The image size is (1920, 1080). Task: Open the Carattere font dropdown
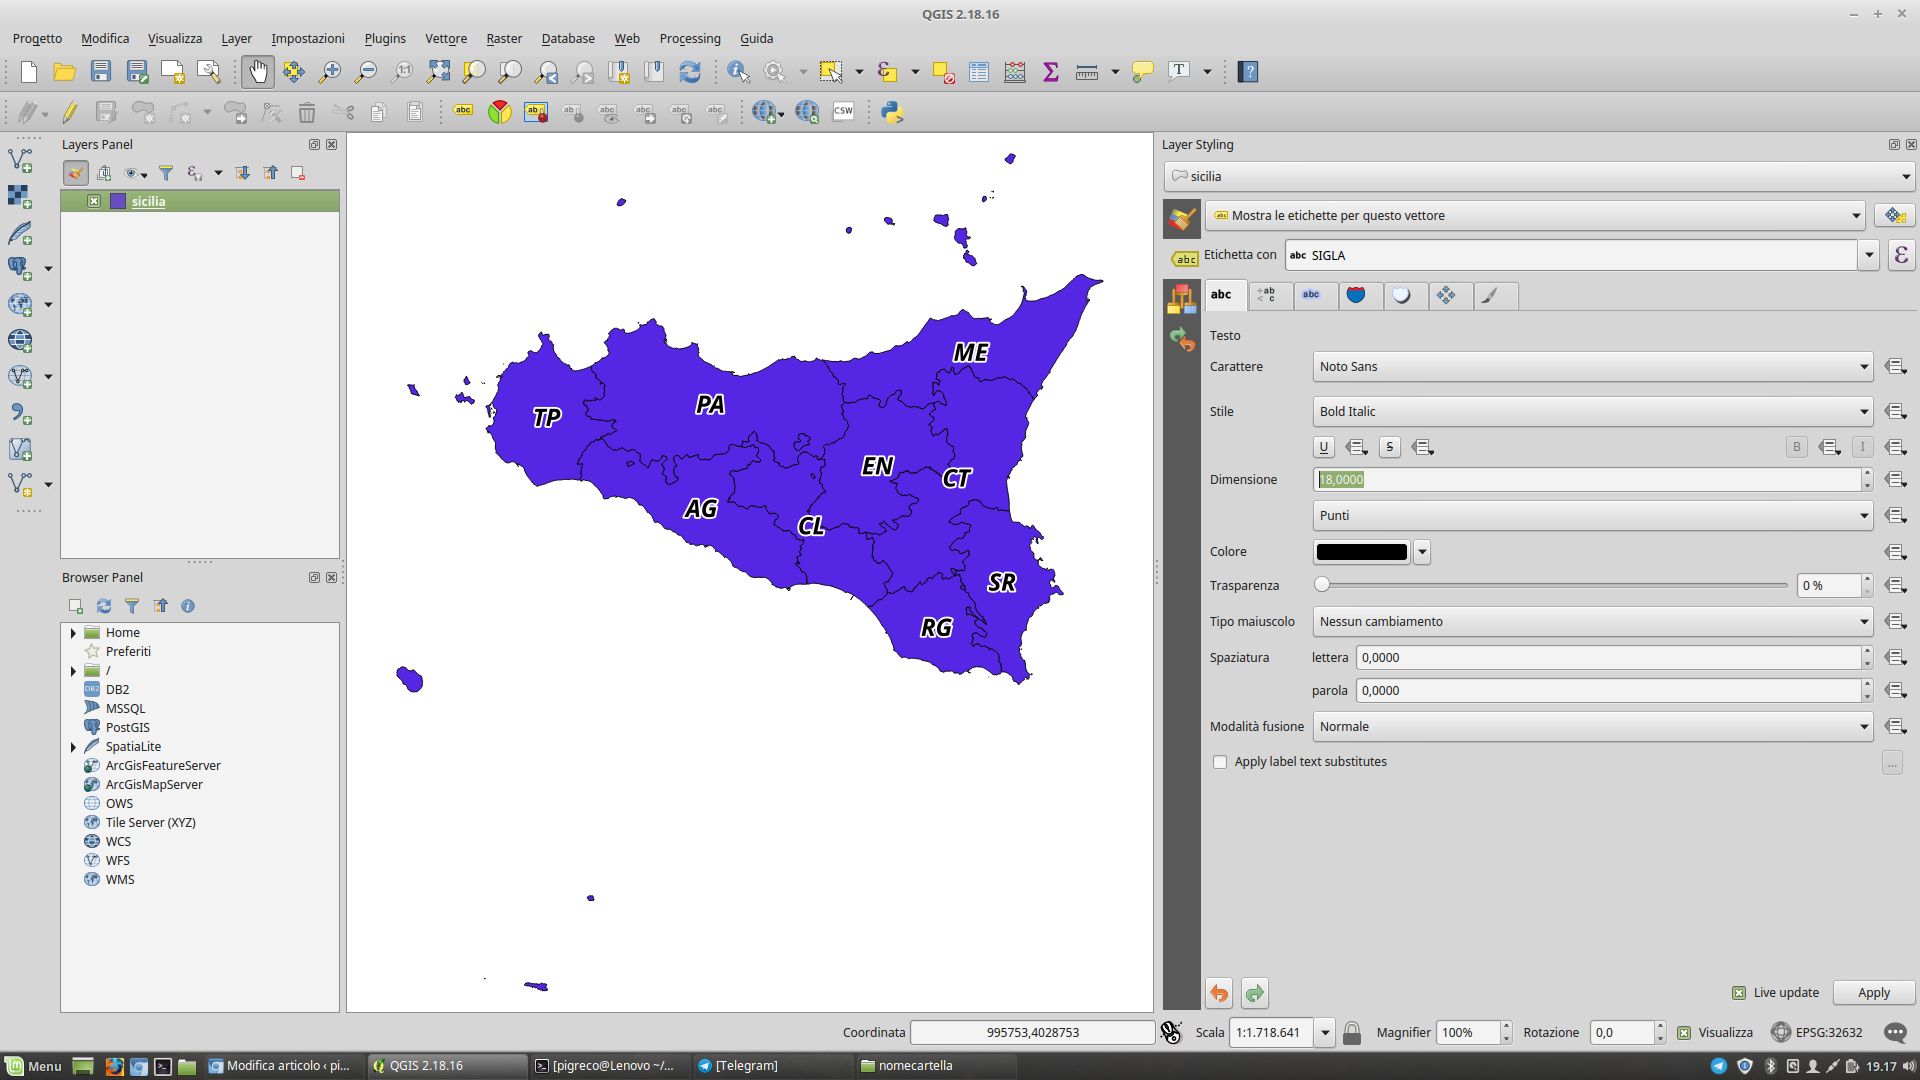pyautogui.click(x=1592, y=367)
